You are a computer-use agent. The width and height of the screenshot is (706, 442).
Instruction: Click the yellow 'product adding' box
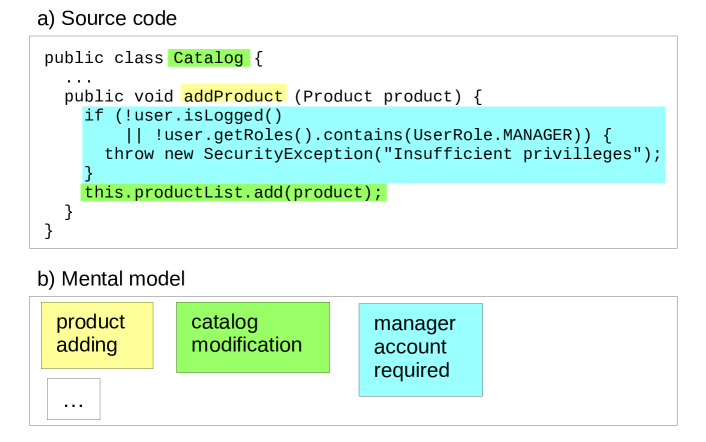[97, 334]
